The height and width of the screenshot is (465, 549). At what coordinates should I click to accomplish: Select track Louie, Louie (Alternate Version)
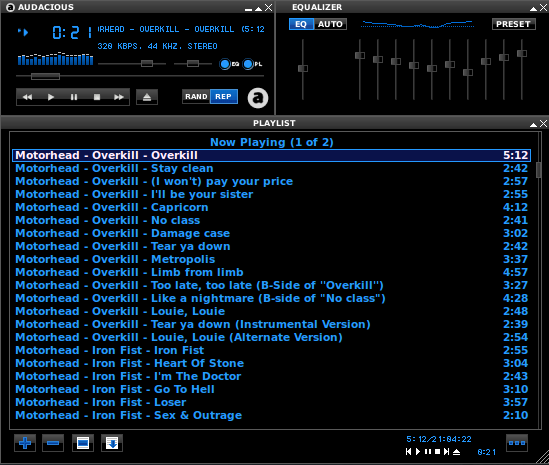tap(271, 337)
